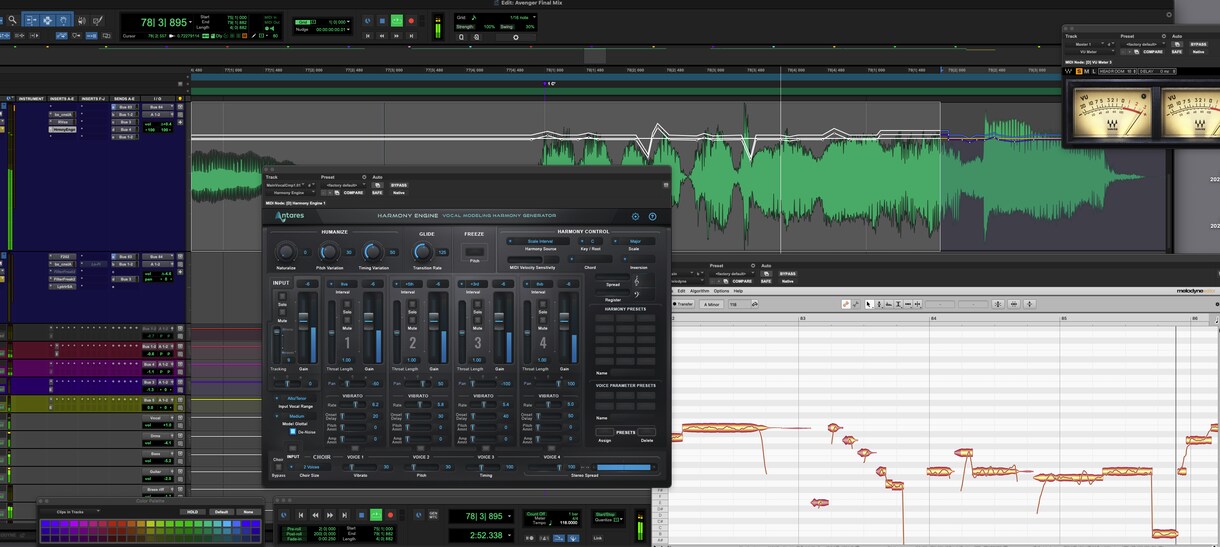Screen dimensions: 1220x547
Task: Click Melodyne quantize time macro icon
Action: coord(1013,304)
